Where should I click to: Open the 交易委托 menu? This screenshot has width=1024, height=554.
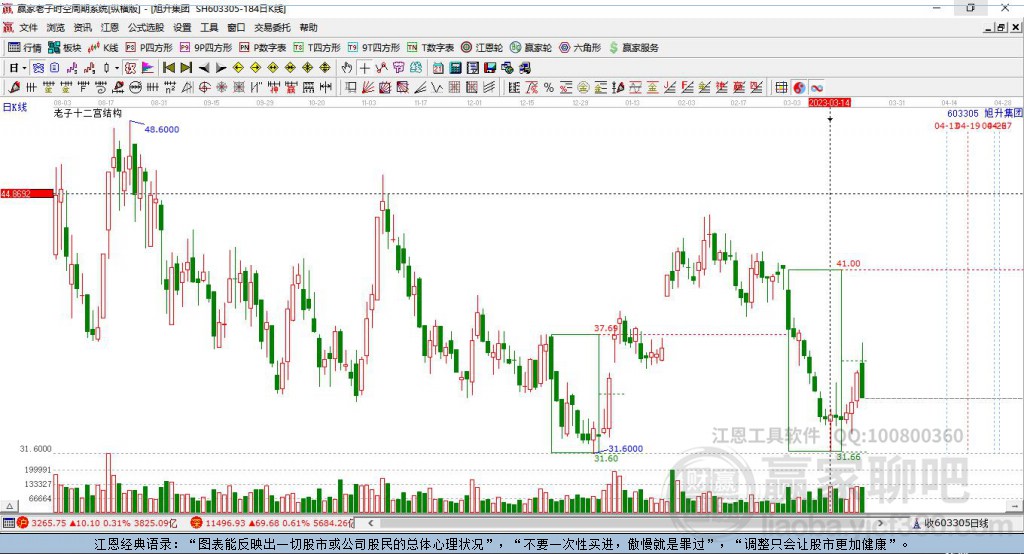[272, 27]
